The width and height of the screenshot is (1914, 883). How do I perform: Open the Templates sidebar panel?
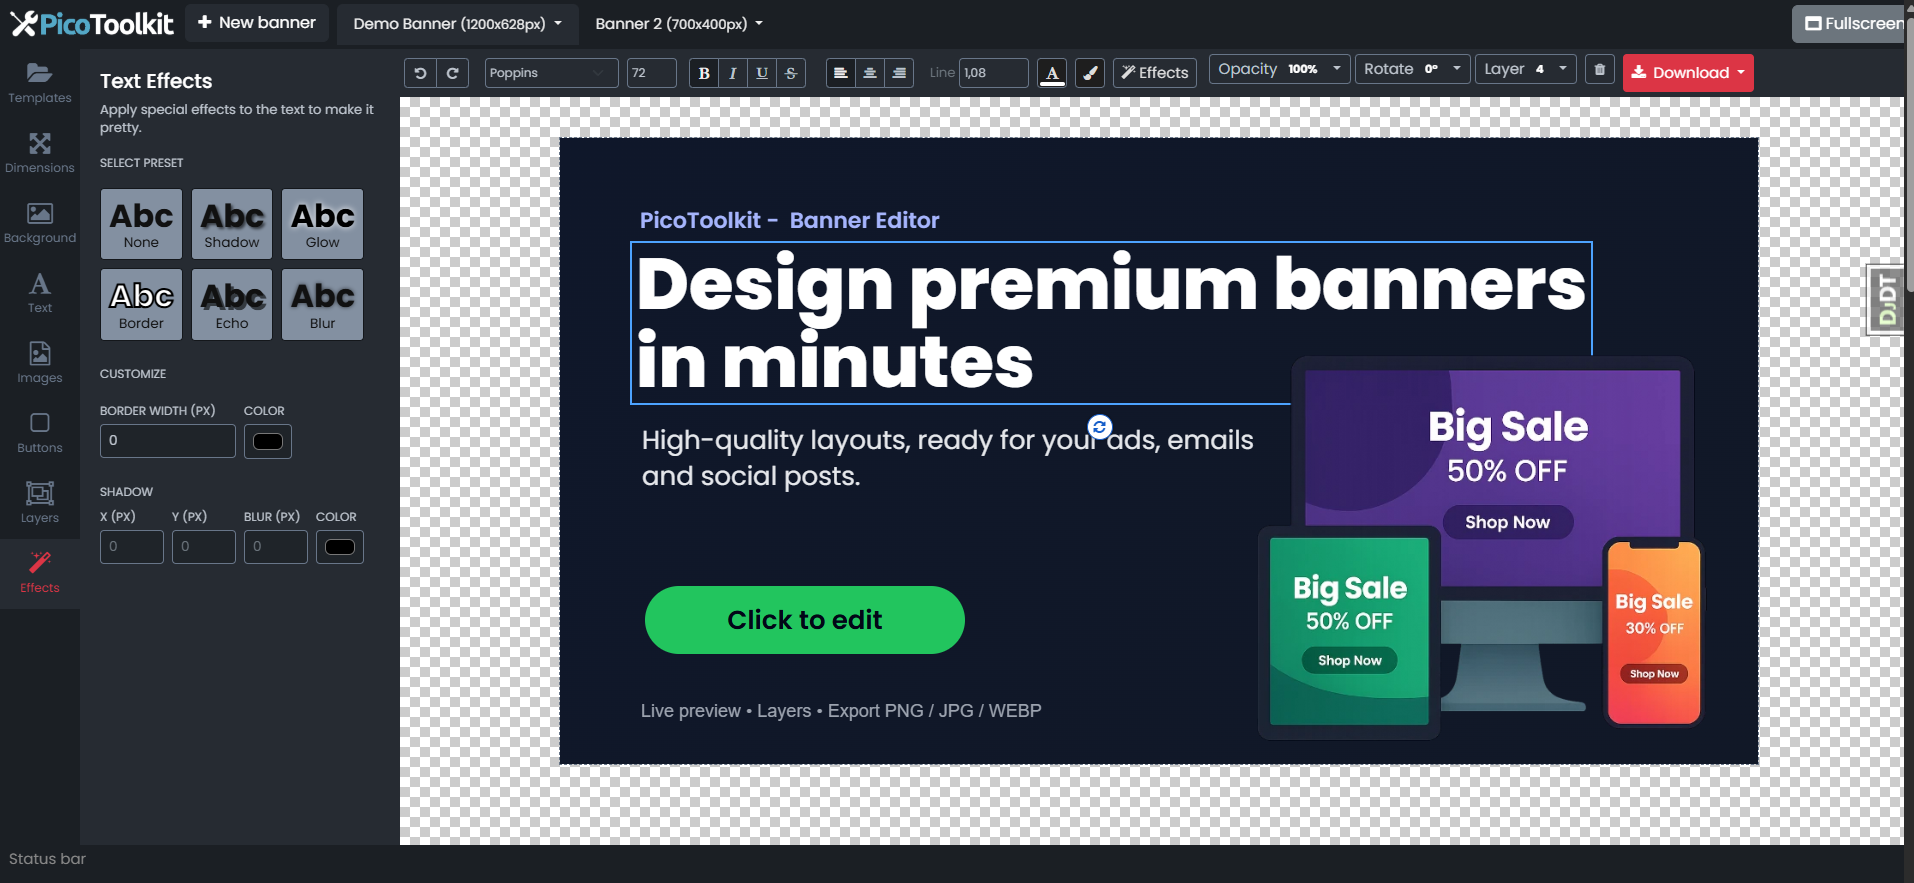coord(40,83)
